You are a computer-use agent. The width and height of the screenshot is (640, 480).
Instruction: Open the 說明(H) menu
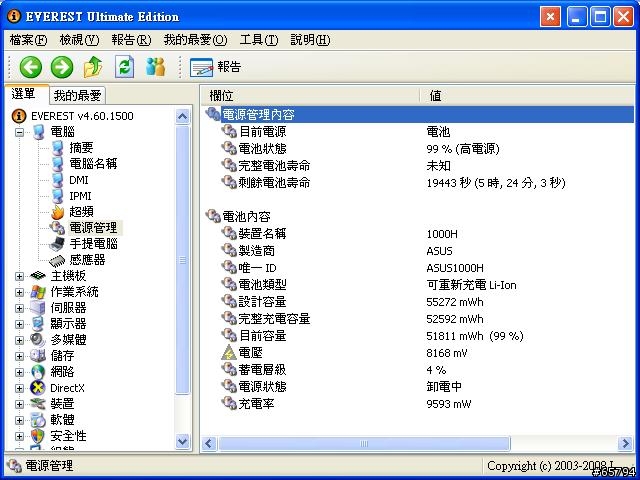pos(310,40)
